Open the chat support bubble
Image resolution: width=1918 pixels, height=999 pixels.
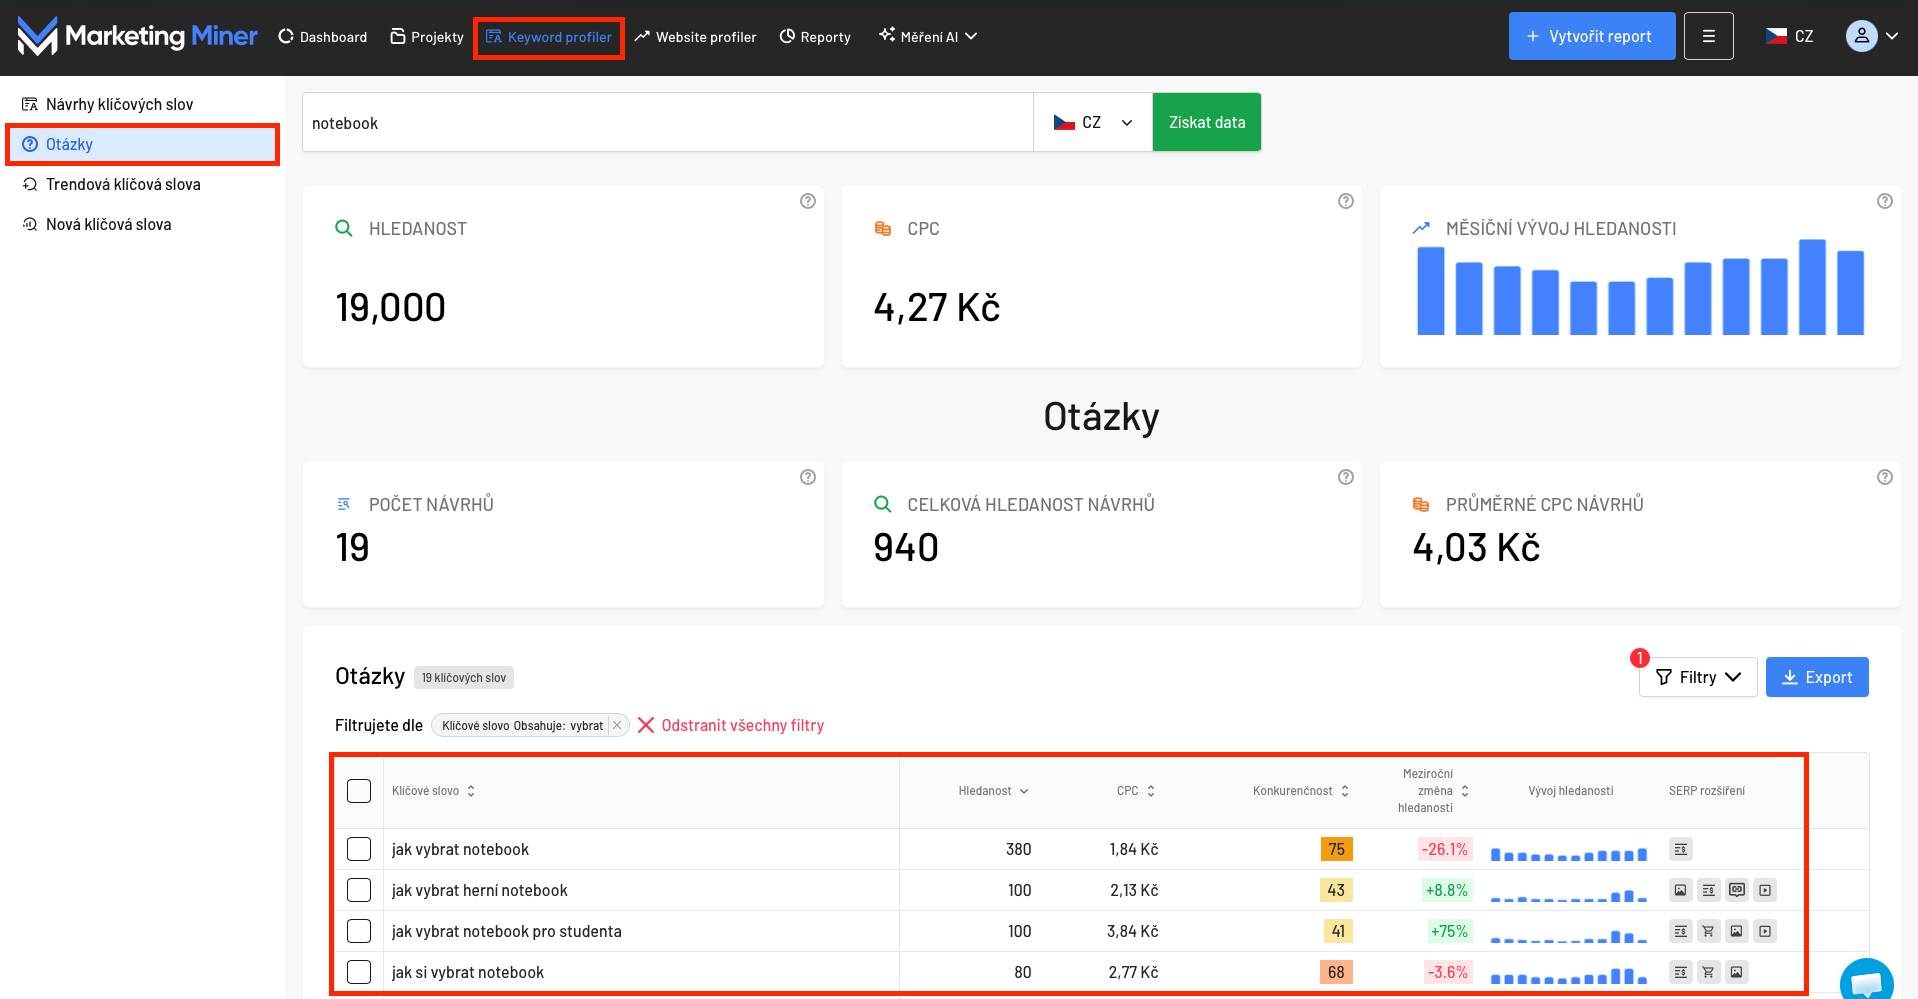[x=1865, y=981]
